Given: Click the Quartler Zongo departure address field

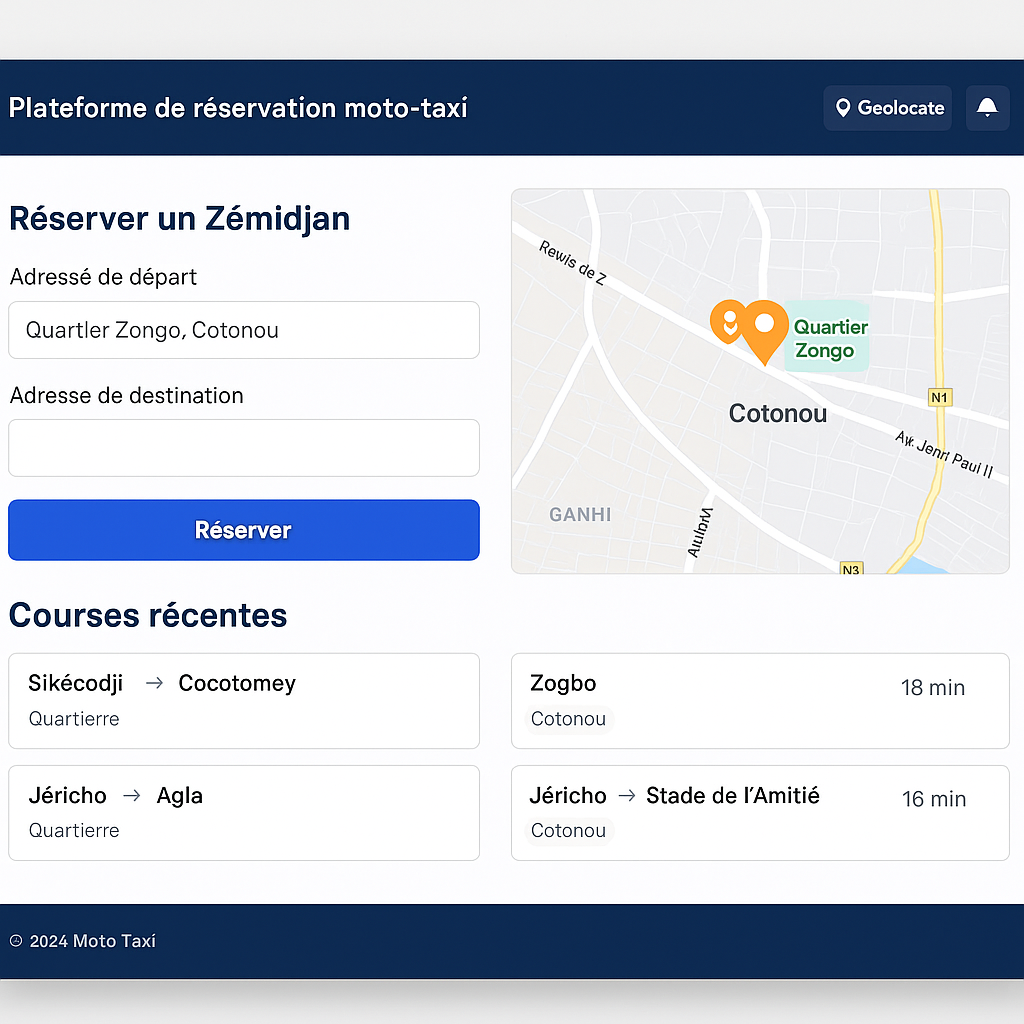Looking at the screenshot, I should [x=243, y=330].
